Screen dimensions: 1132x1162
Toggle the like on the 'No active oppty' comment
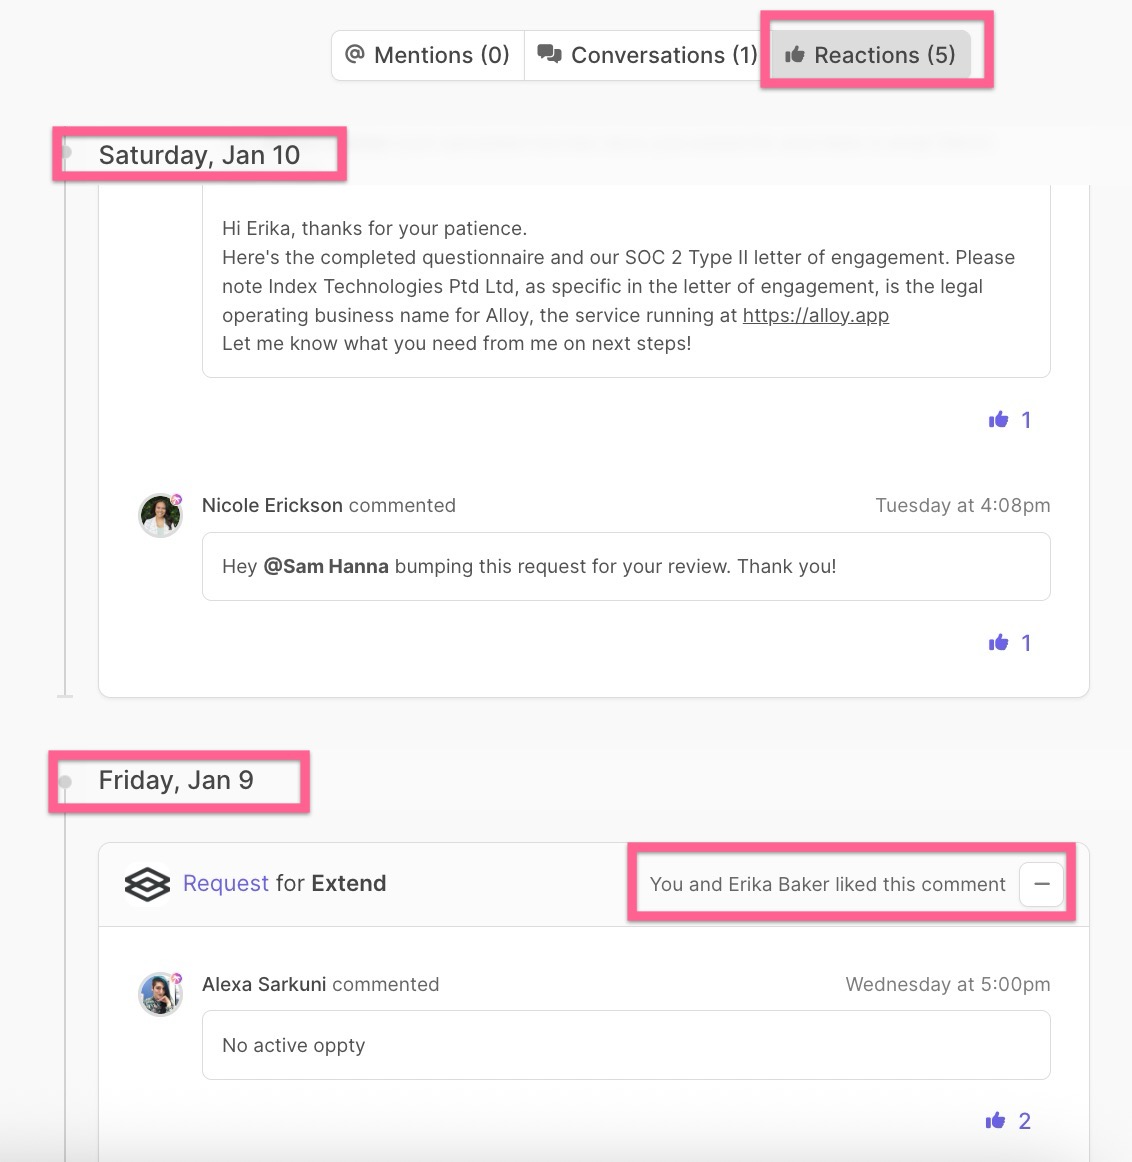996,1121
